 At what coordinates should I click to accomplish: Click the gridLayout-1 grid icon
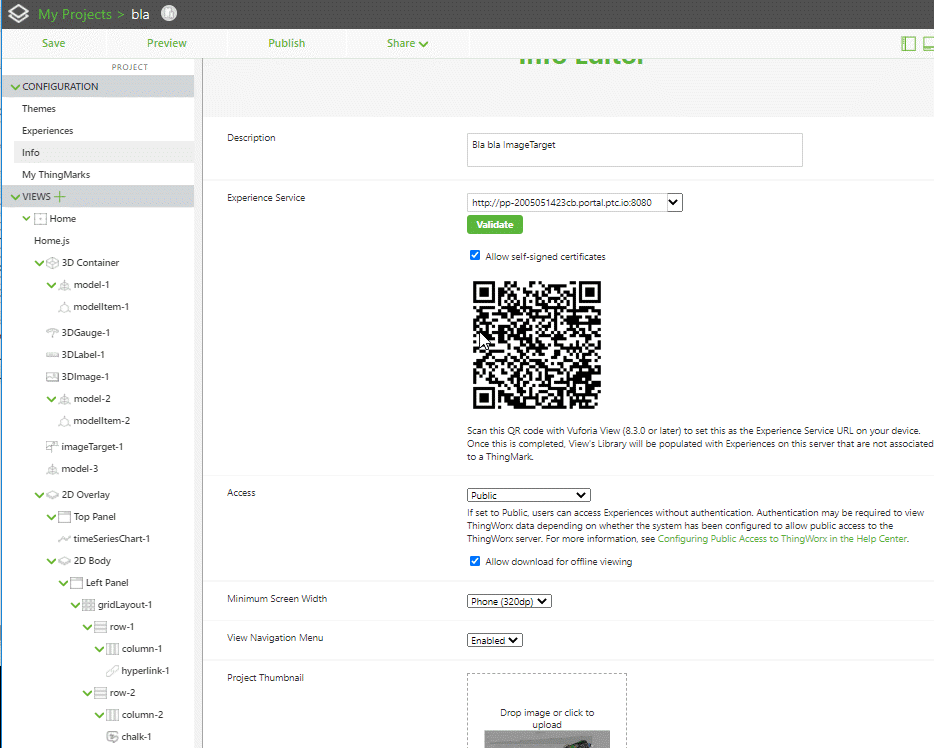(88, 605)
